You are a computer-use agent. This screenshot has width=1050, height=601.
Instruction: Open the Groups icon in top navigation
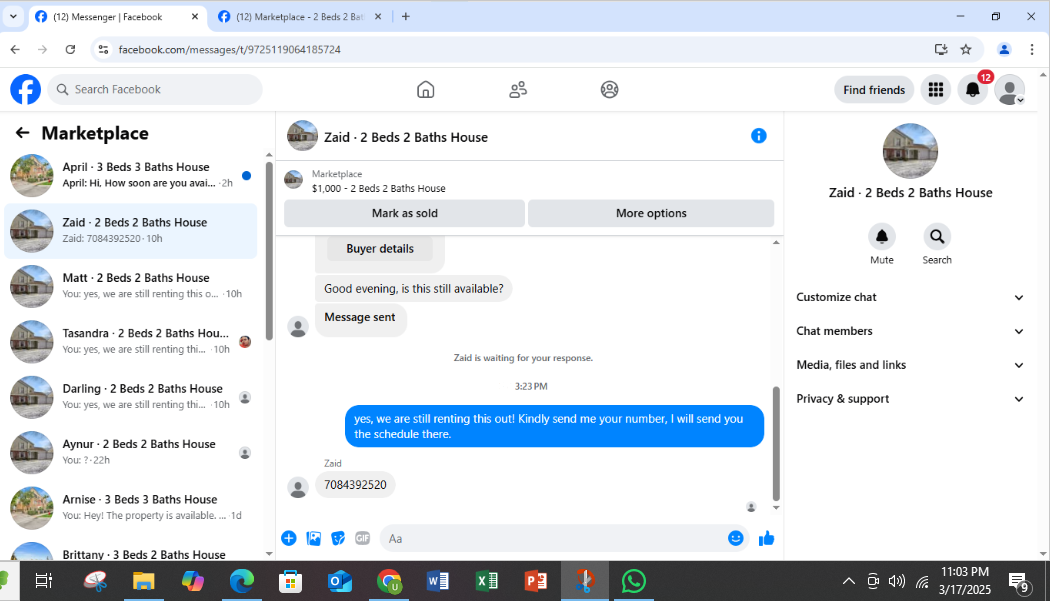tap(609, 90)
